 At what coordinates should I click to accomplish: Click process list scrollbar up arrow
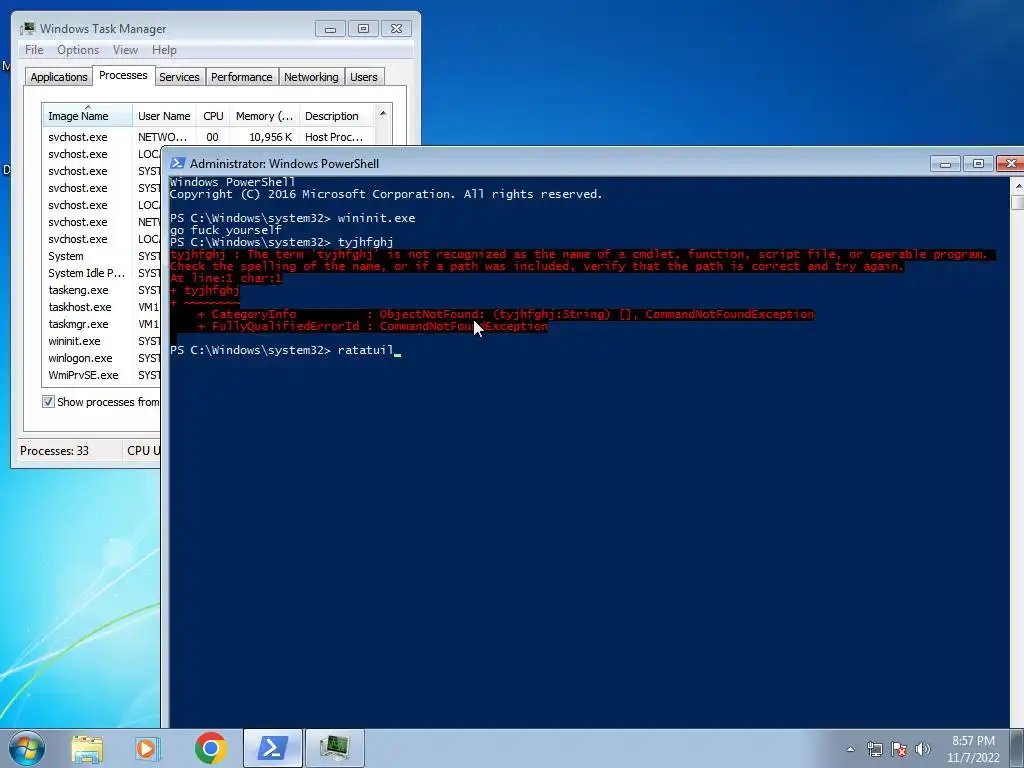click(383, 114)
